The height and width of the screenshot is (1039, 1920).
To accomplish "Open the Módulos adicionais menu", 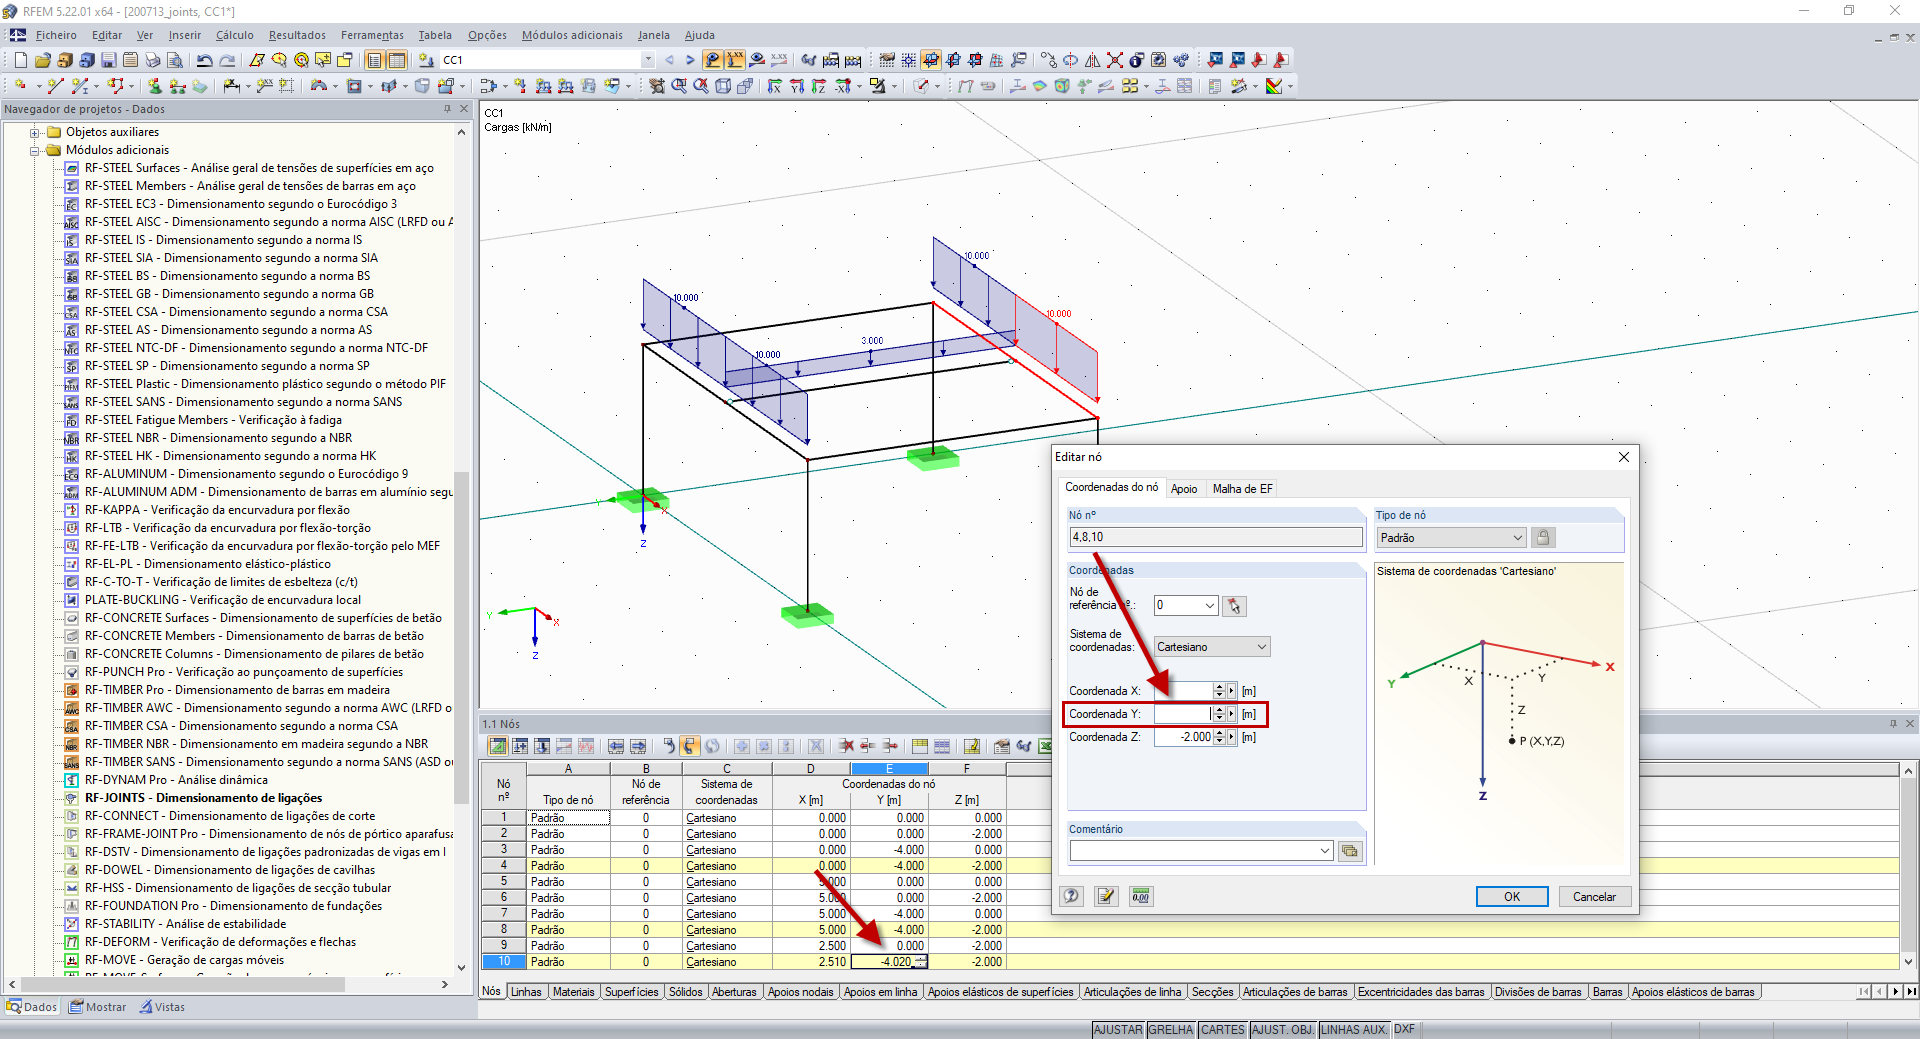I will [x=572, y=35].
